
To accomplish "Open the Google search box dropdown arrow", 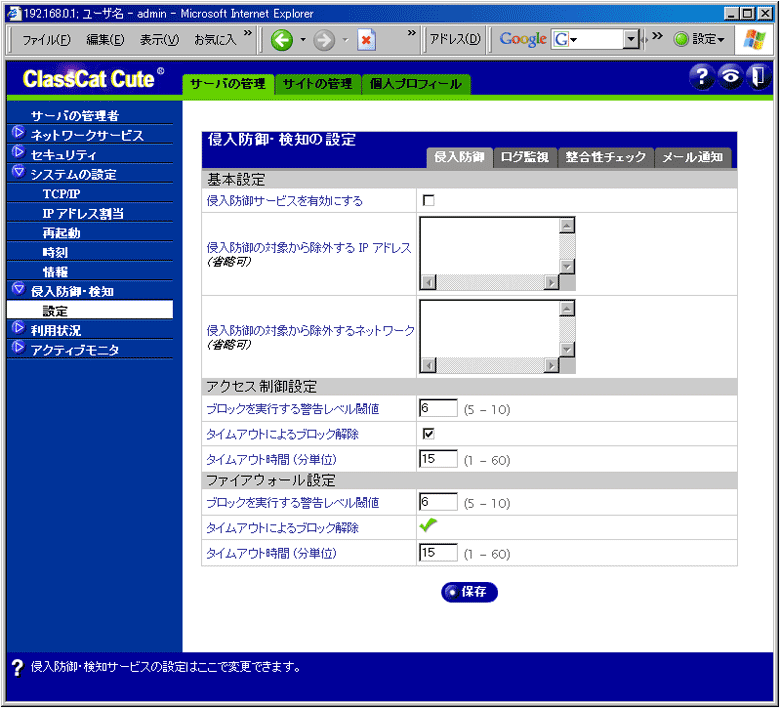I will click(630, 40).
